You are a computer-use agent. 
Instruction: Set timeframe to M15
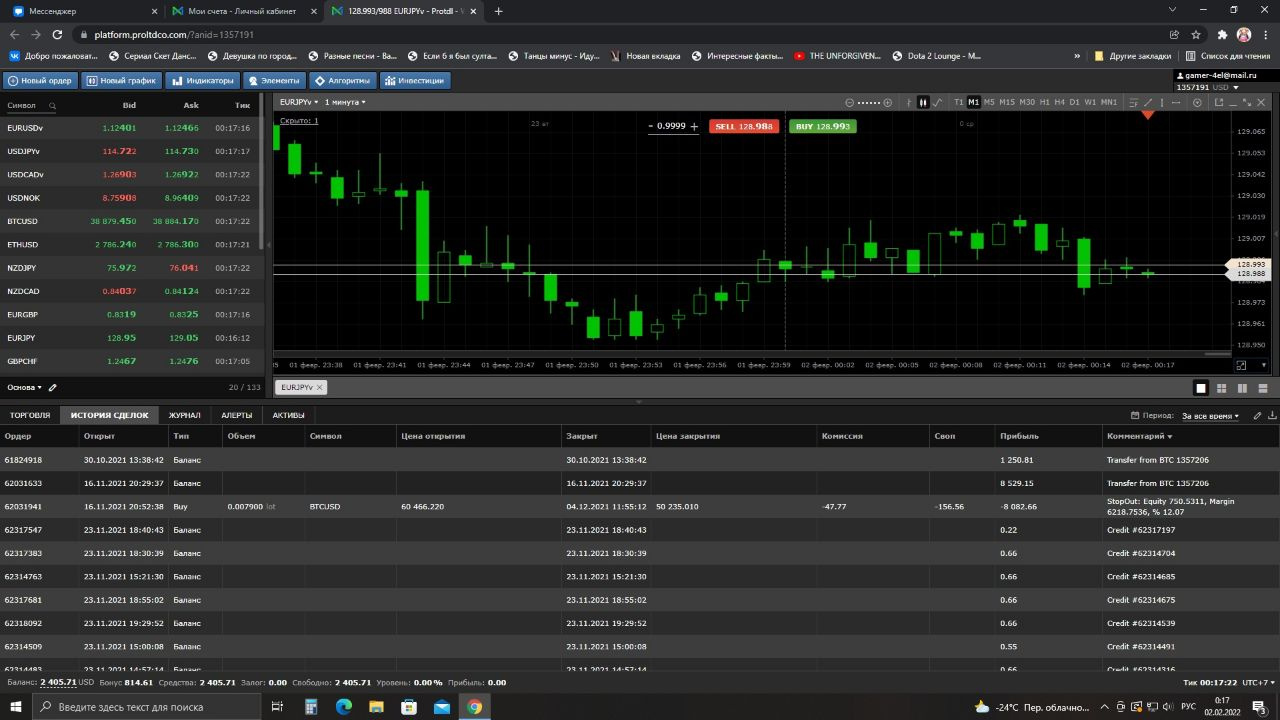(1007, 102)
